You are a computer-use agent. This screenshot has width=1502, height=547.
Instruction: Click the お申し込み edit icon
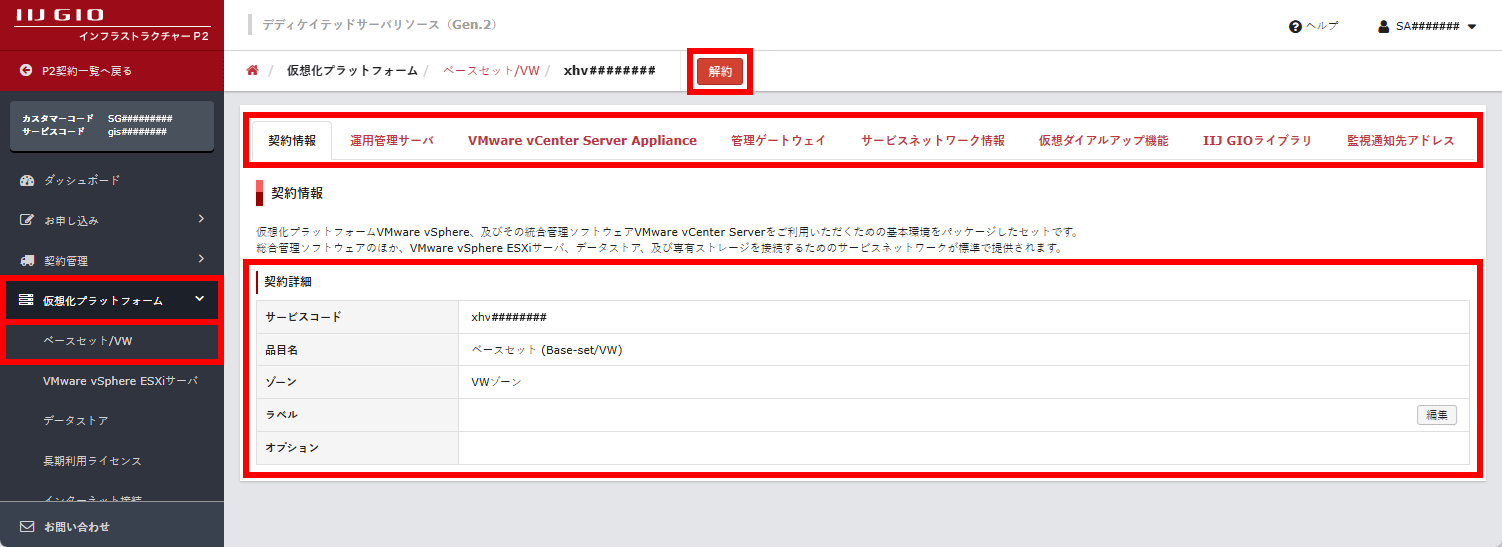27,220
